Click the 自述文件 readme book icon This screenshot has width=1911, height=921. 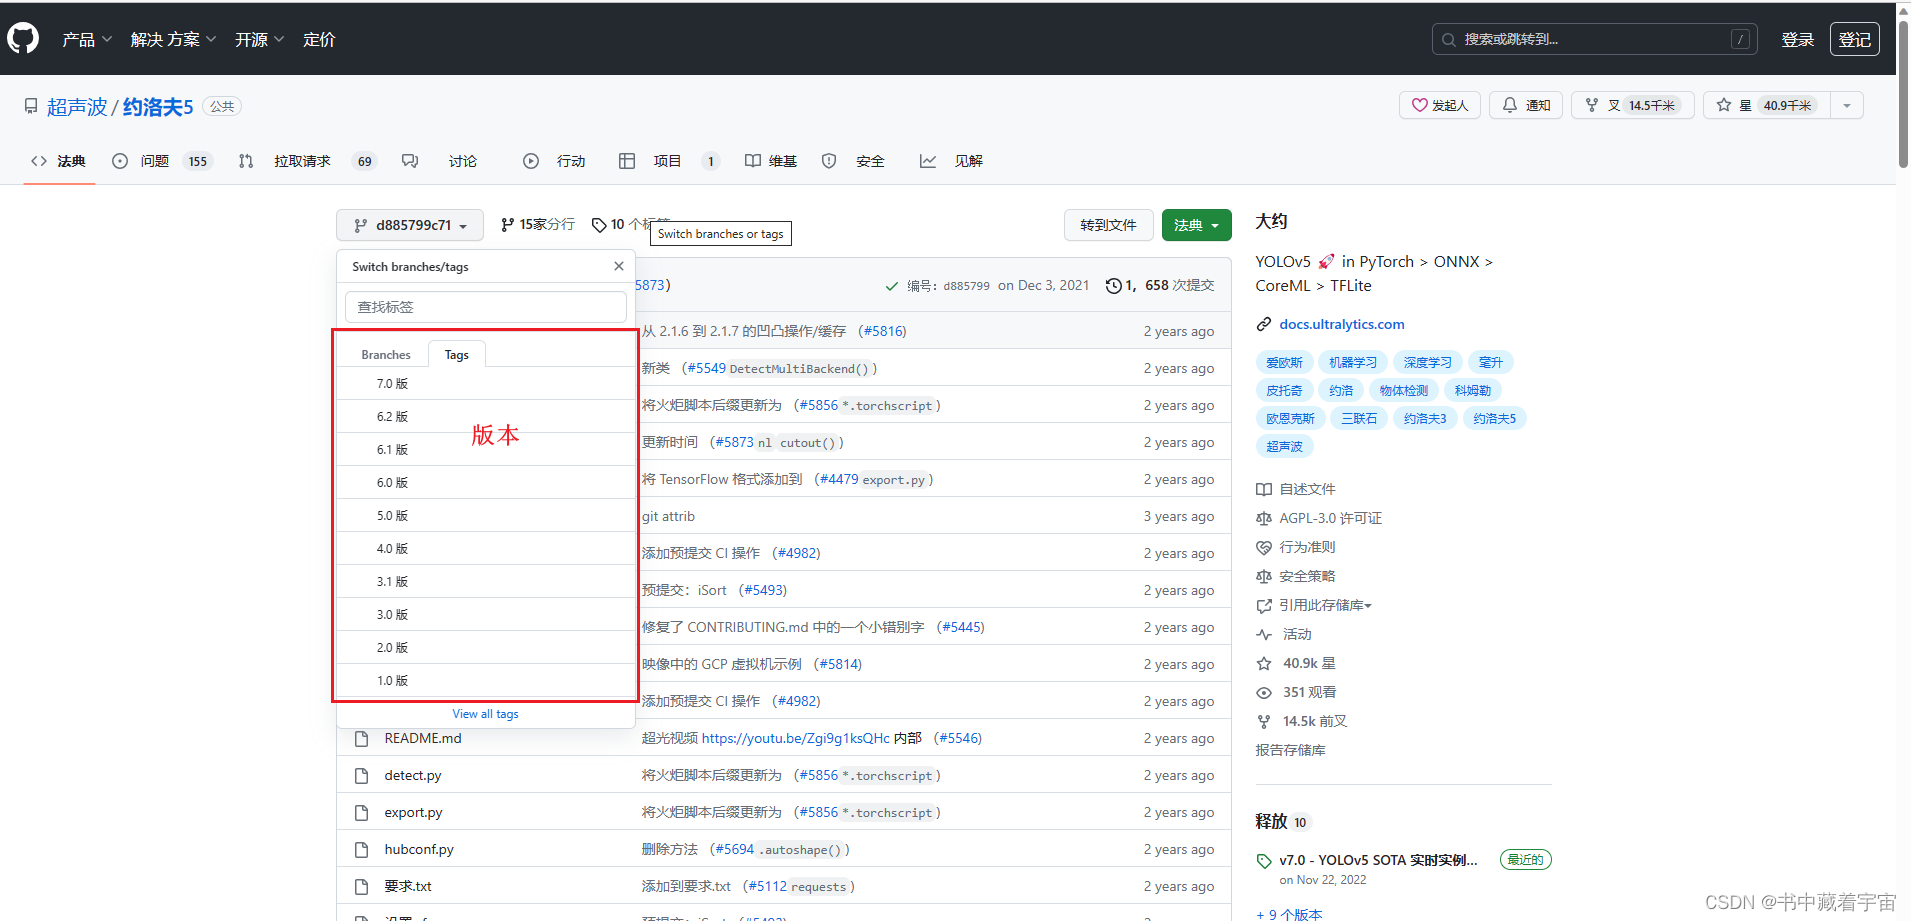1264,490
